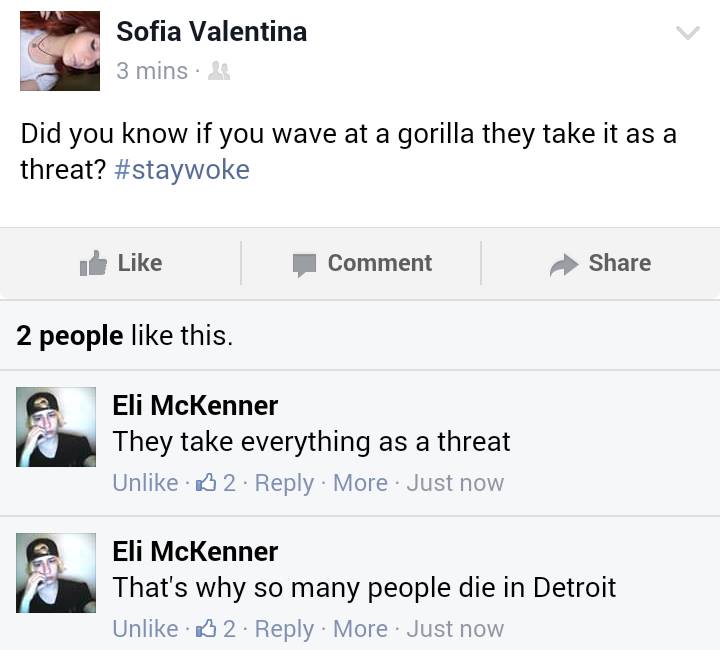Click the friends audience icon beside 3 mins

click(x=221, y=71)
